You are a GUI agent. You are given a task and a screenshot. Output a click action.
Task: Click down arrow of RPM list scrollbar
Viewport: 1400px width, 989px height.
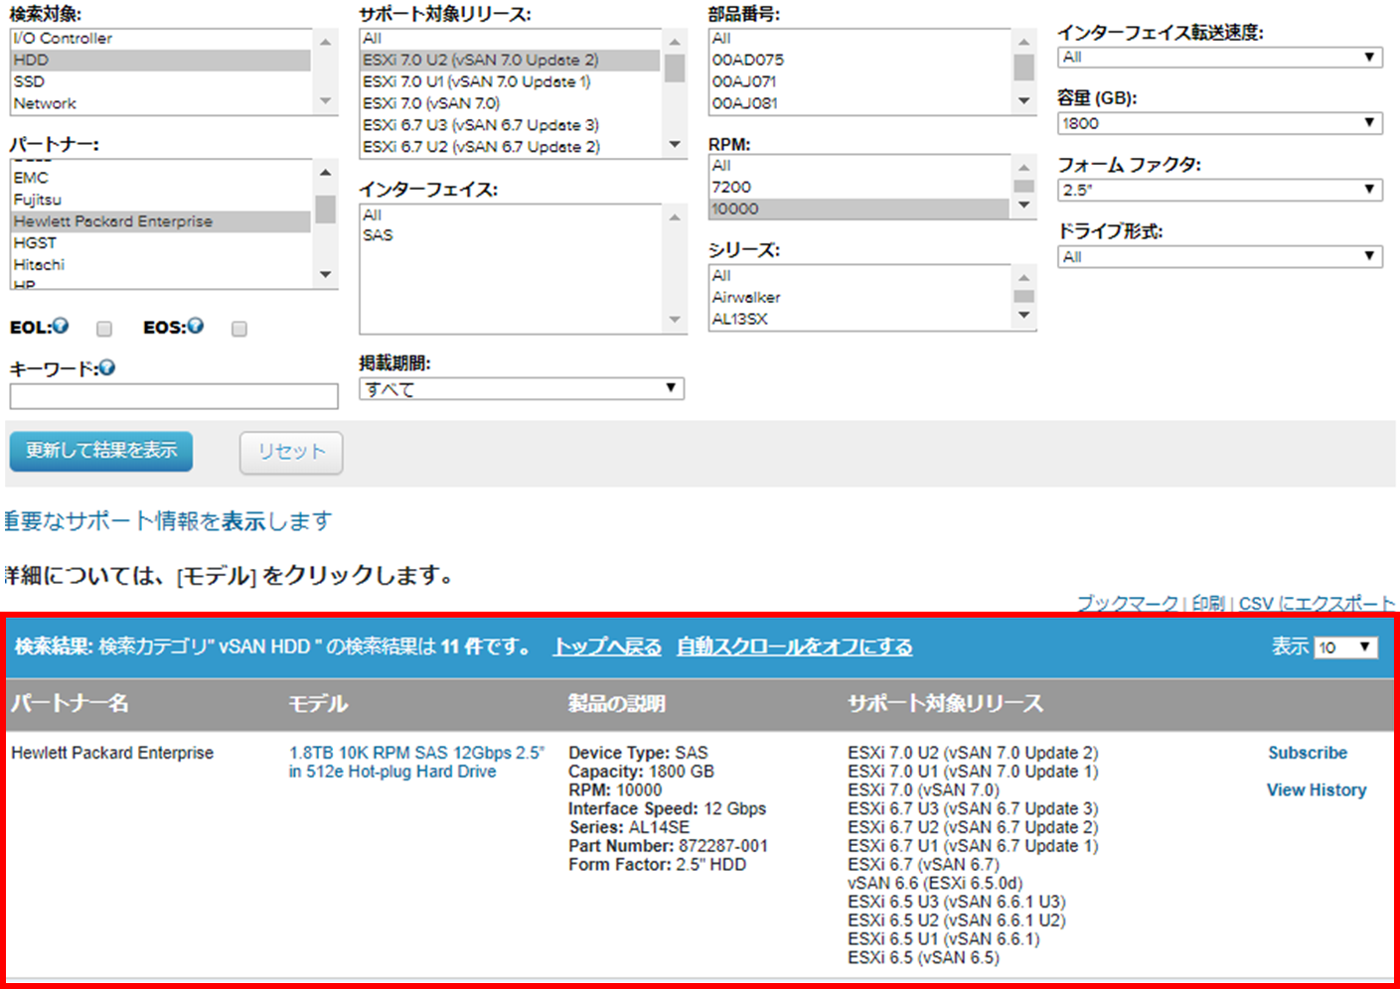tap(1024, 206)
